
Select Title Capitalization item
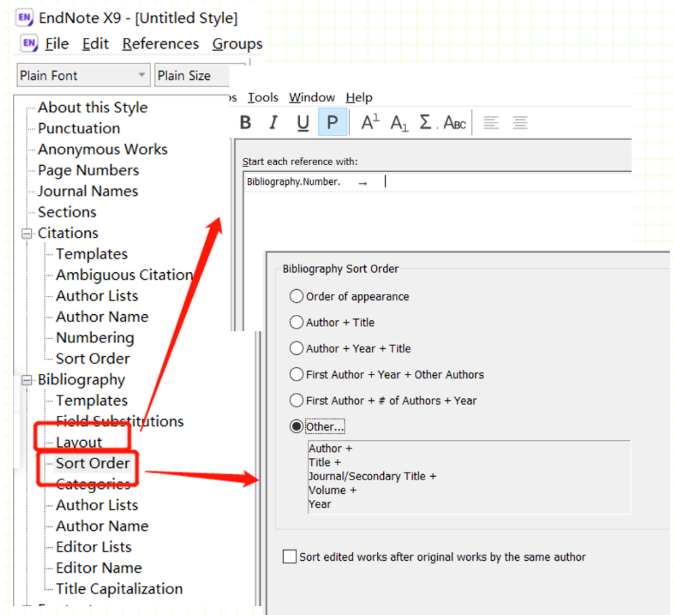point(119,589)
